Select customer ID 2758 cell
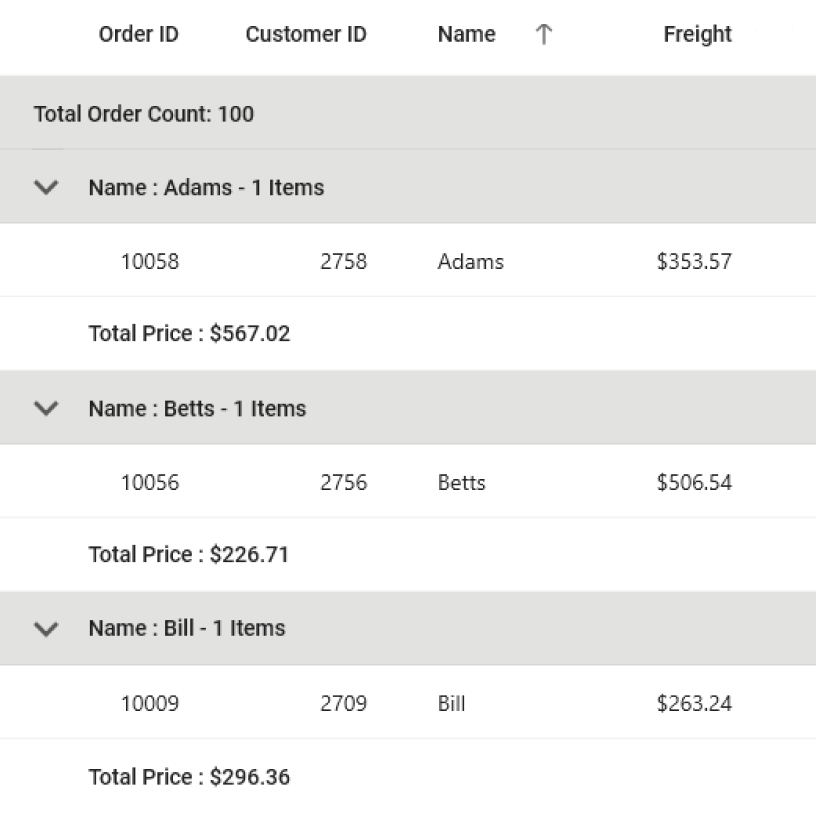This screenshot has width=816, height=820. [x=343, y=262]
